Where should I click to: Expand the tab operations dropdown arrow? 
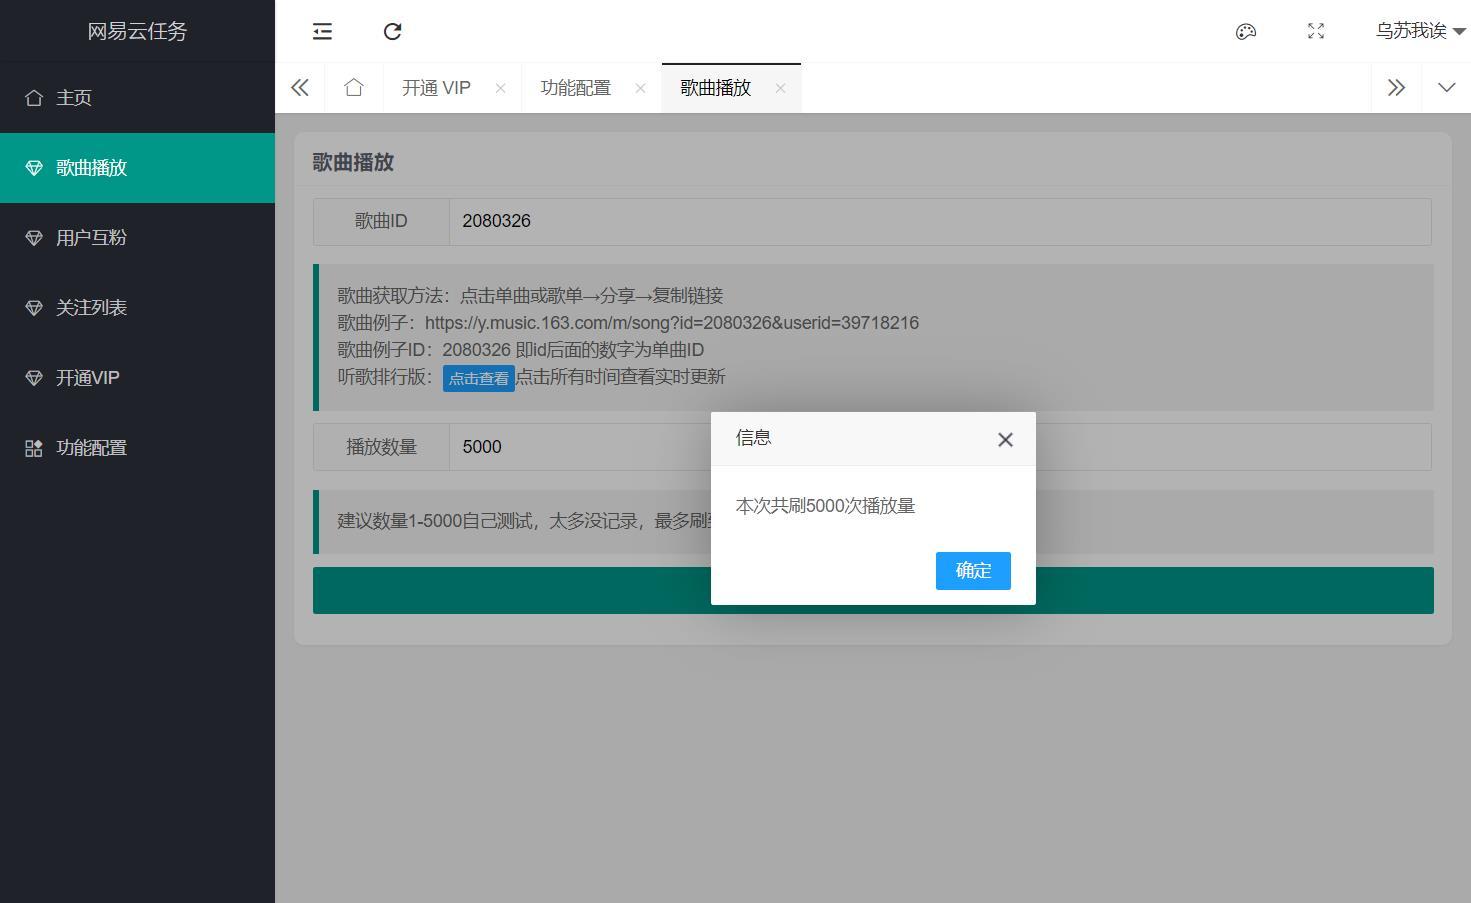click(x=1446, y=88)
